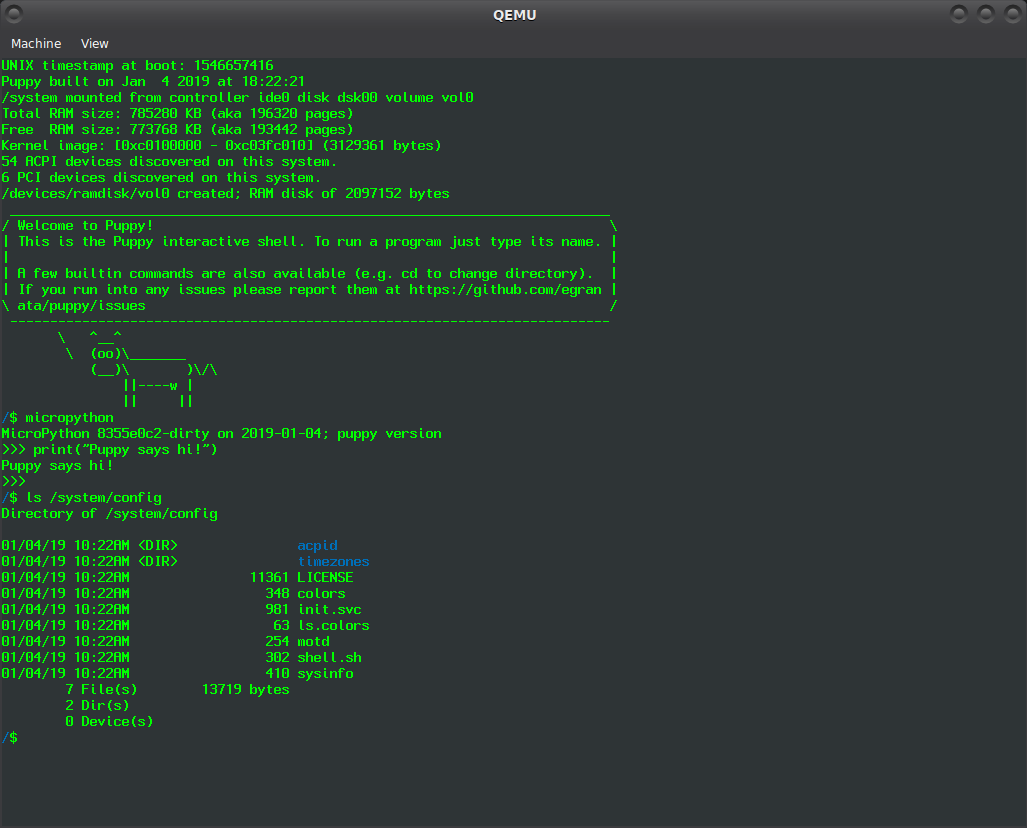Screen dimensions: 1027x828
Task: Click the timezones directory entry
Action: [333, 562]
